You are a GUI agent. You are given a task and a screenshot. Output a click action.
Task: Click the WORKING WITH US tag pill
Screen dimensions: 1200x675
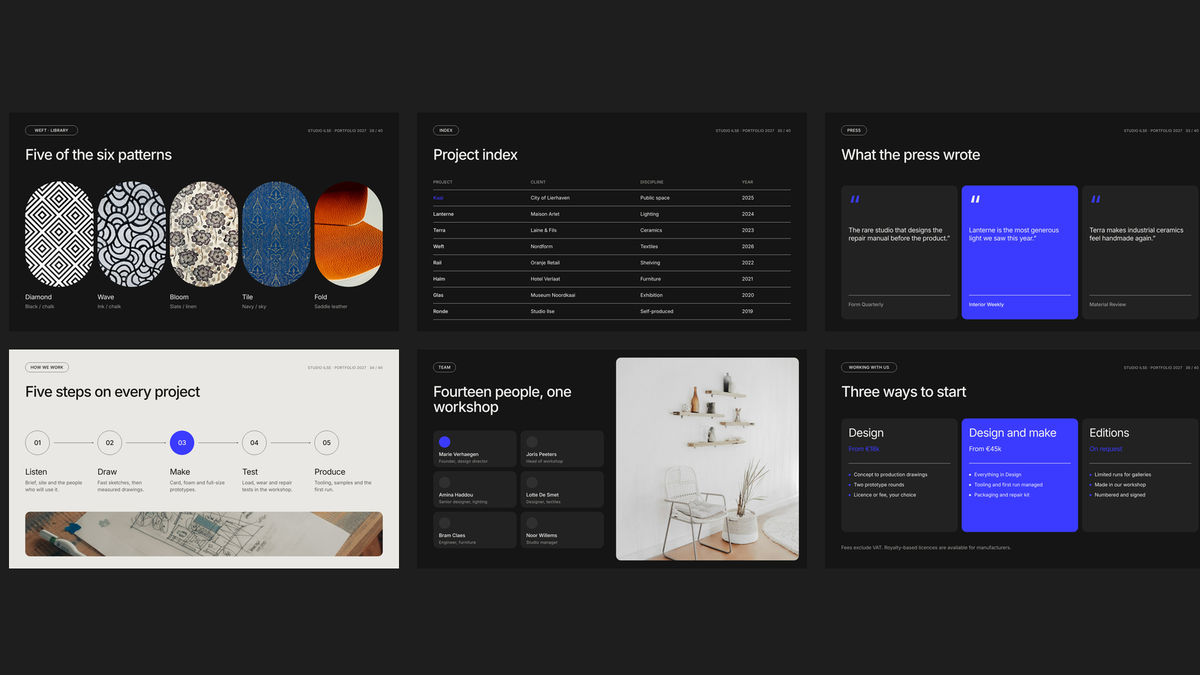tap(869, 367)
